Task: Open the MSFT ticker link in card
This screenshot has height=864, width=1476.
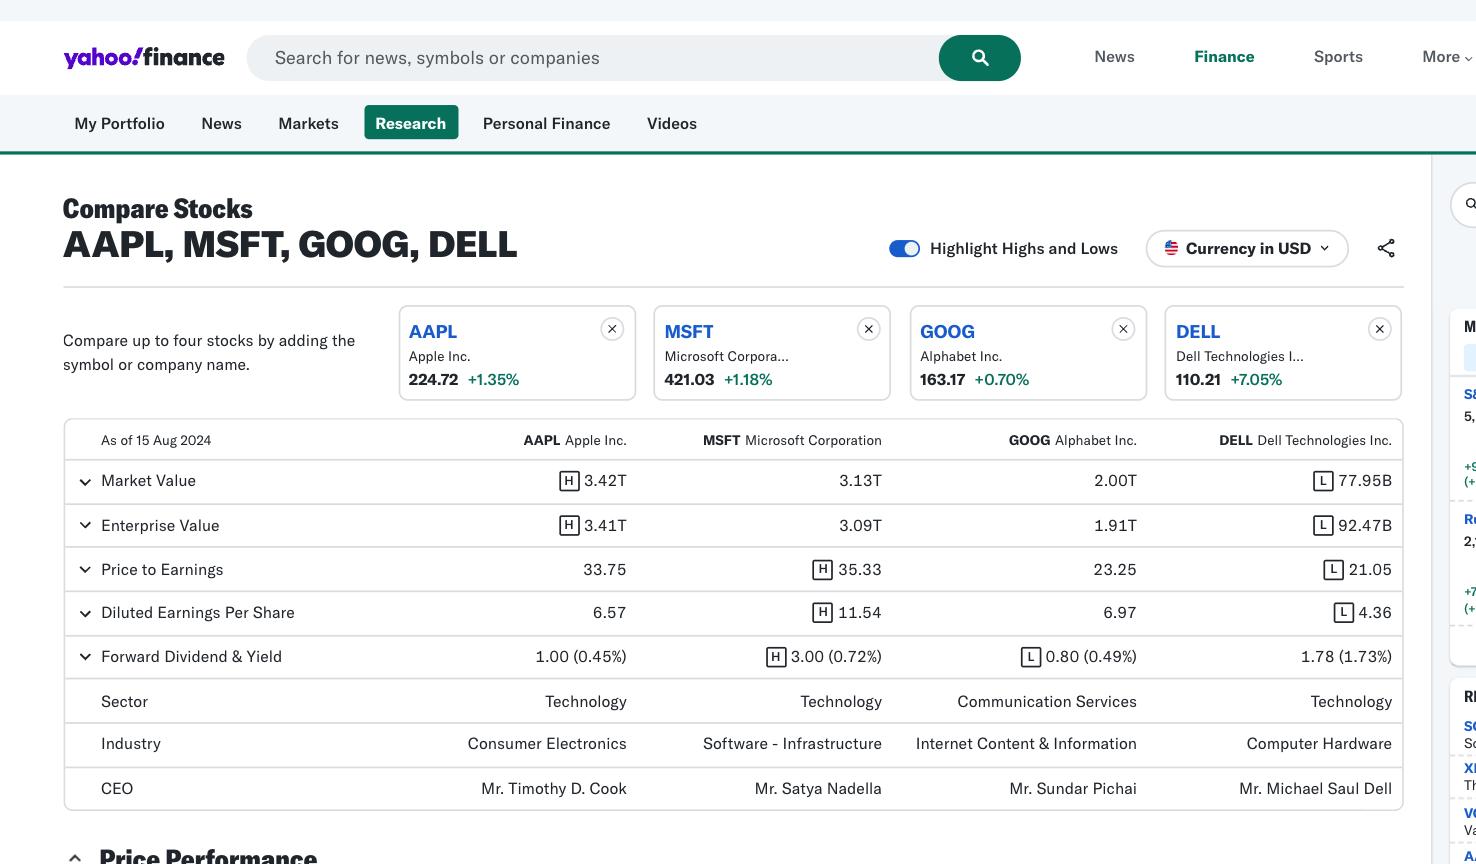Action: click(689, 331)
